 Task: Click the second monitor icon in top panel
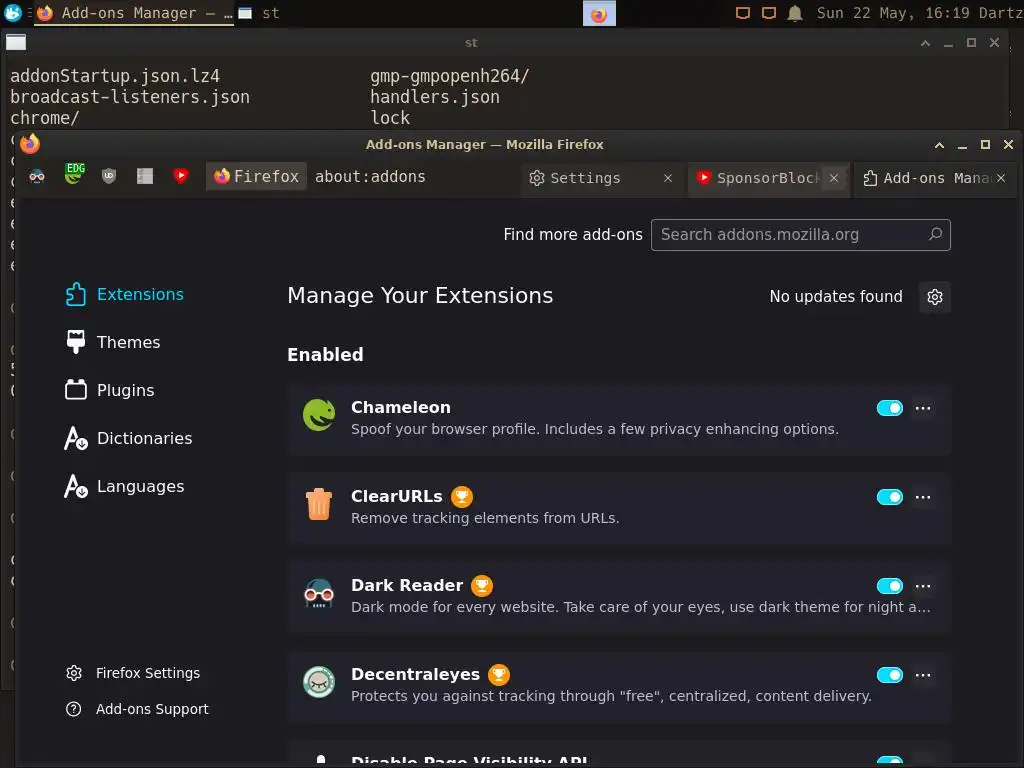tap(769, 13)
